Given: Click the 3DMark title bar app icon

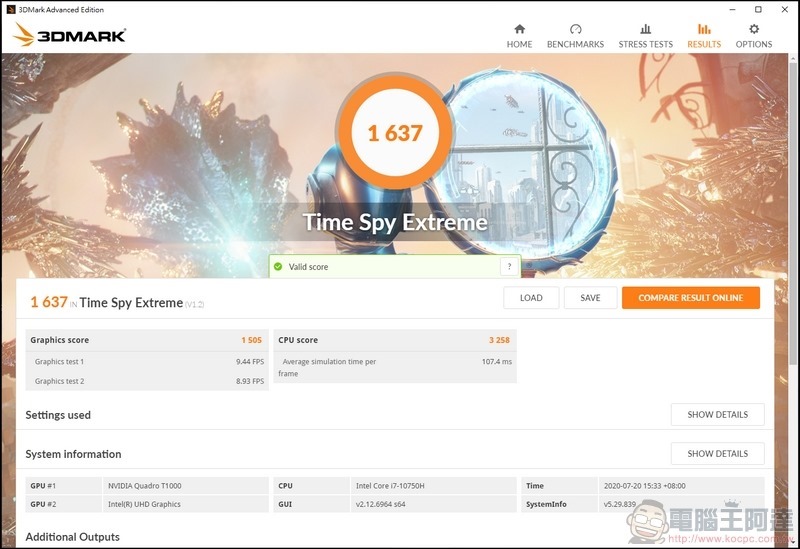Looking at the screenshot, I should pos(11,9).
